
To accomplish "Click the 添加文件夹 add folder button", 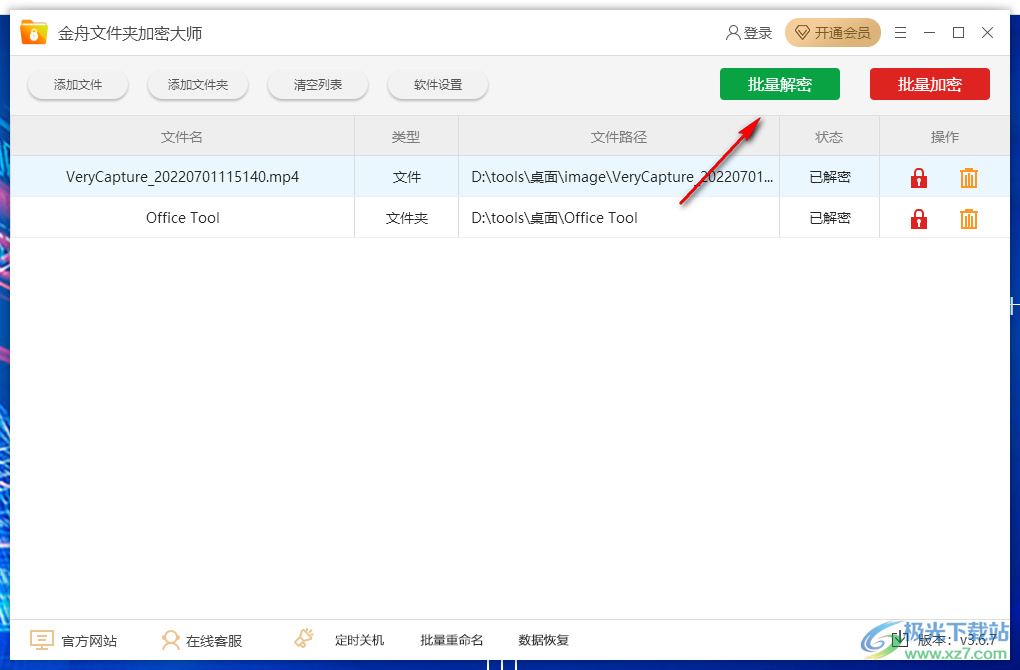I will pyautogui.click(x=197, y=84).
